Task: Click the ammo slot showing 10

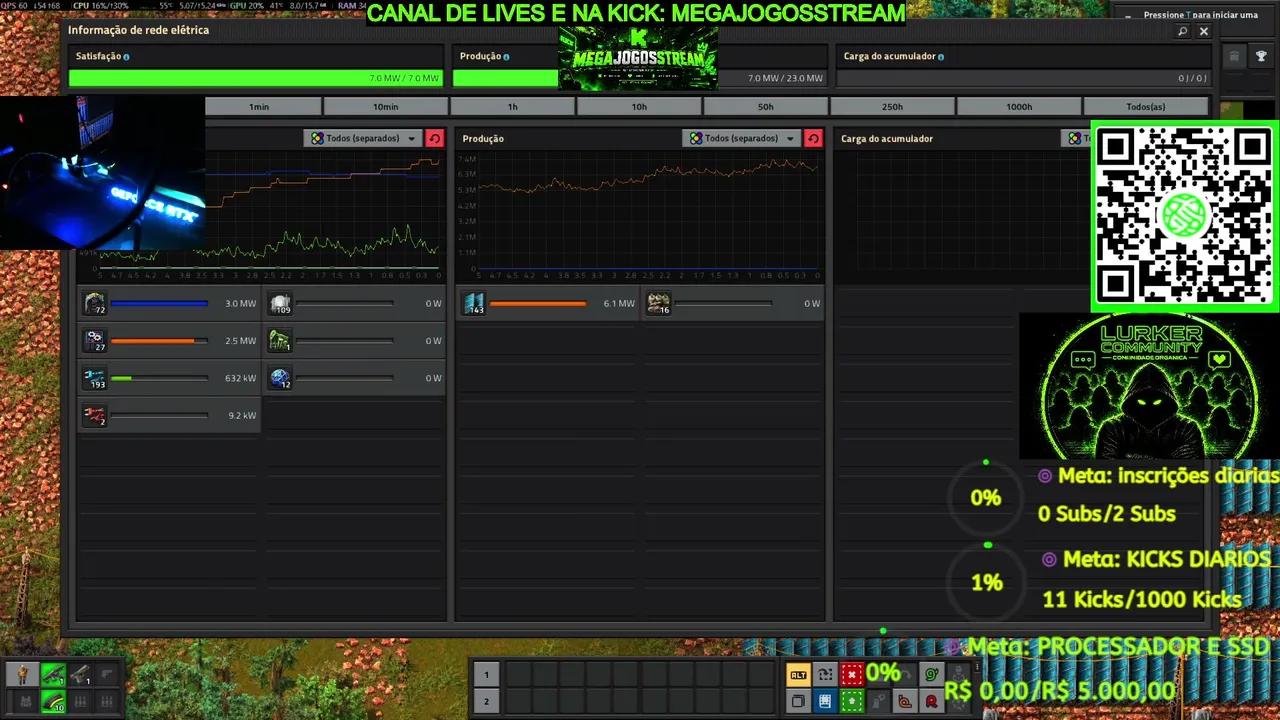Action: click(x=53, y=701)
